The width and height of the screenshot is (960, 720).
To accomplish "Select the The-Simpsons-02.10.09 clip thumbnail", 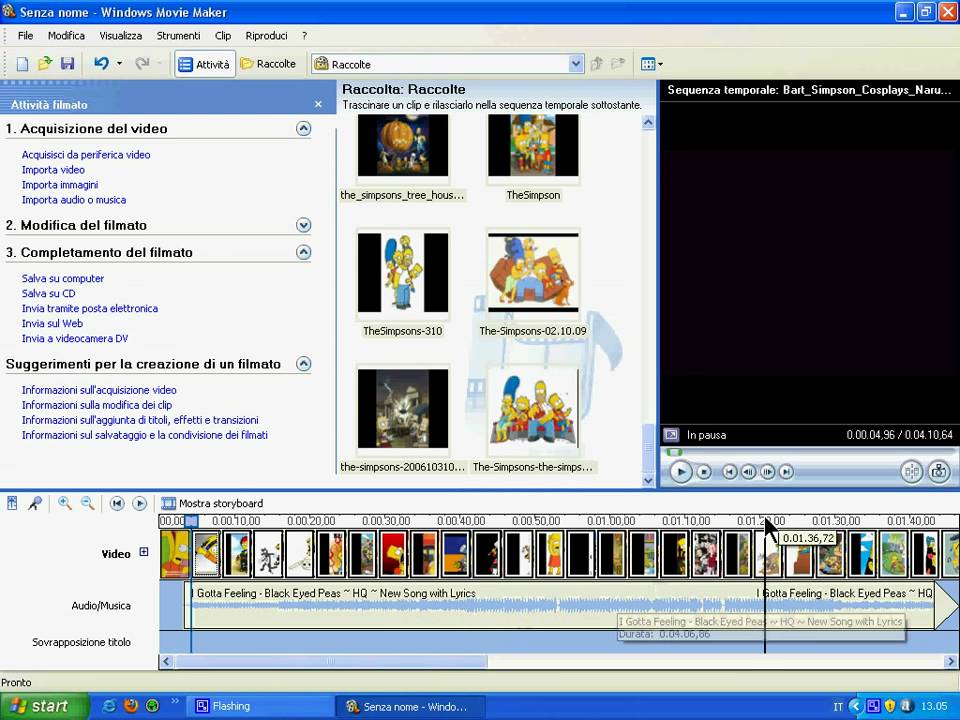I will (533, 273).
